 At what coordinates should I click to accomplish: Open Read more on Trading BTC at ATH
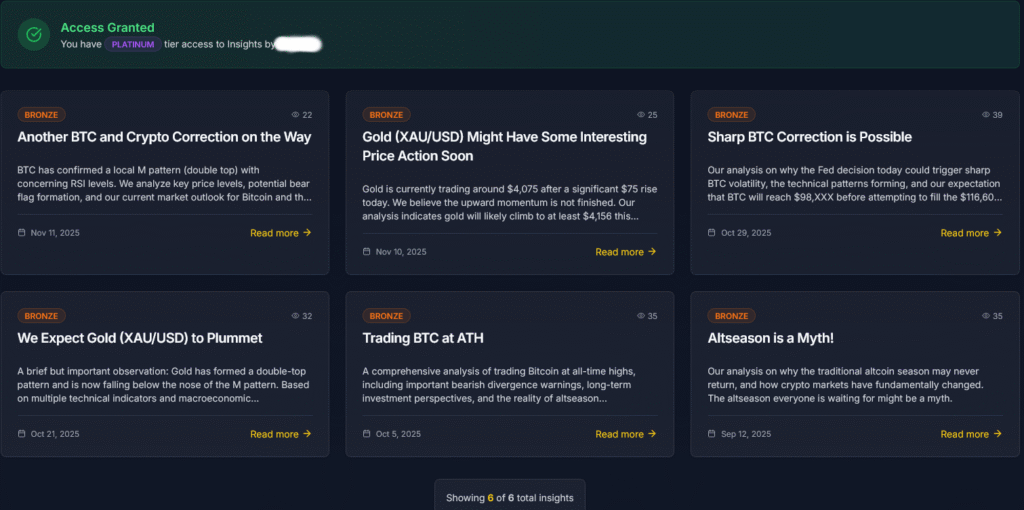[625, 434]
